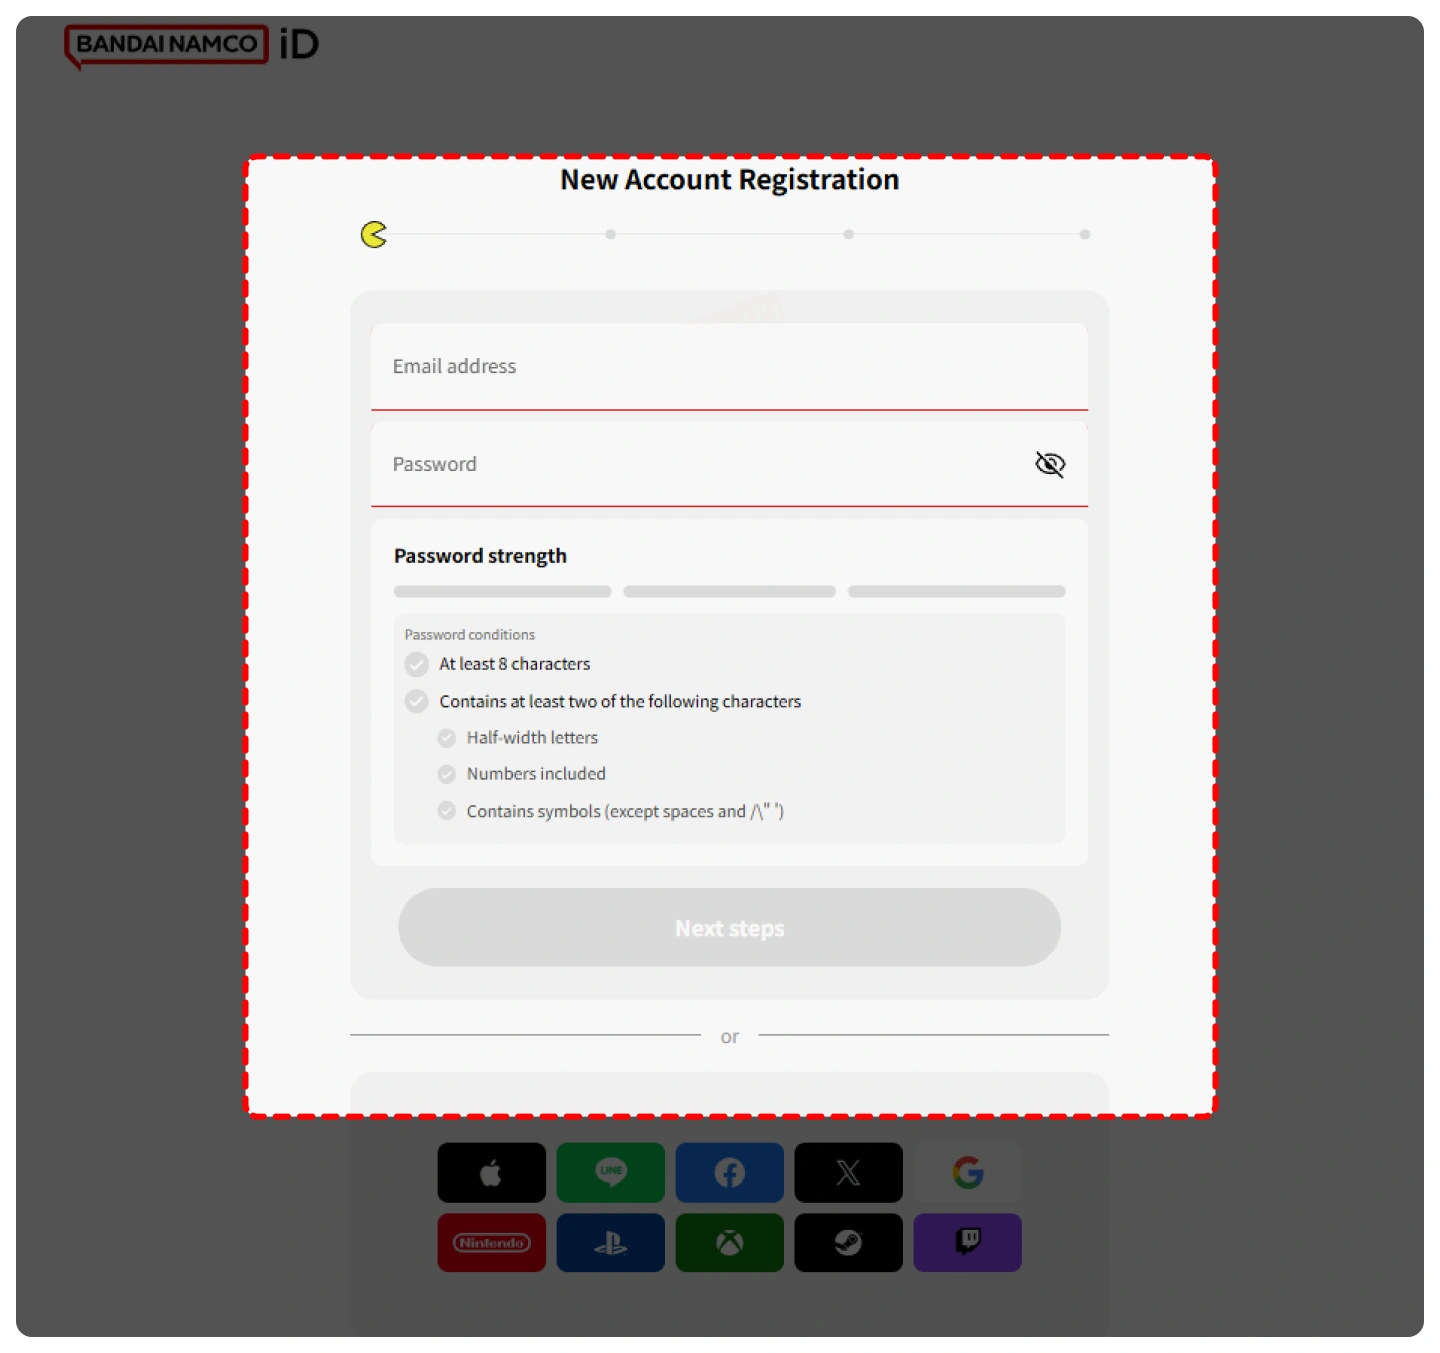Choose the PlayStation login icon
The image size is (1440, 1353).
click(x=610, y=1242)
